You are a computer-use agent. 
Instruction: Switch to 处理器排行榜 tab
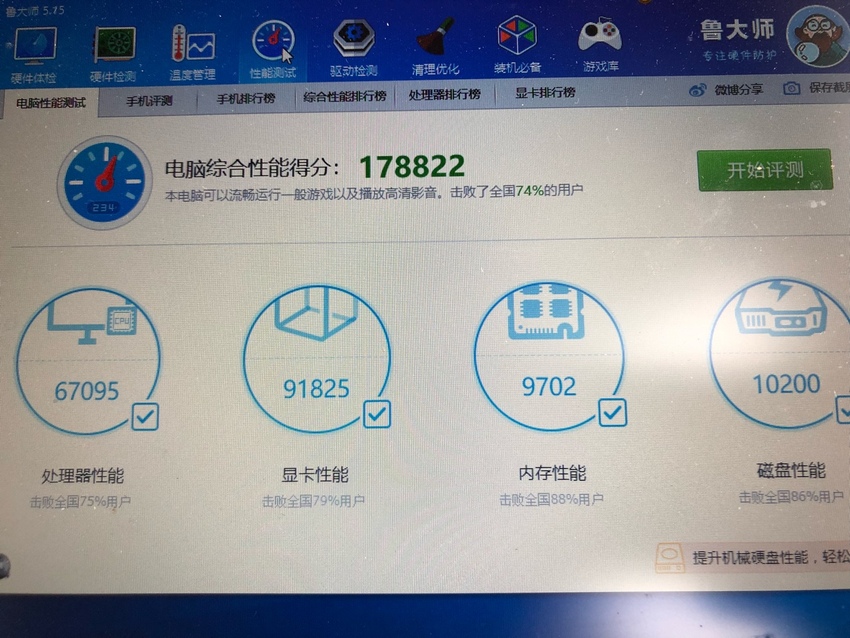coord(445,94)
